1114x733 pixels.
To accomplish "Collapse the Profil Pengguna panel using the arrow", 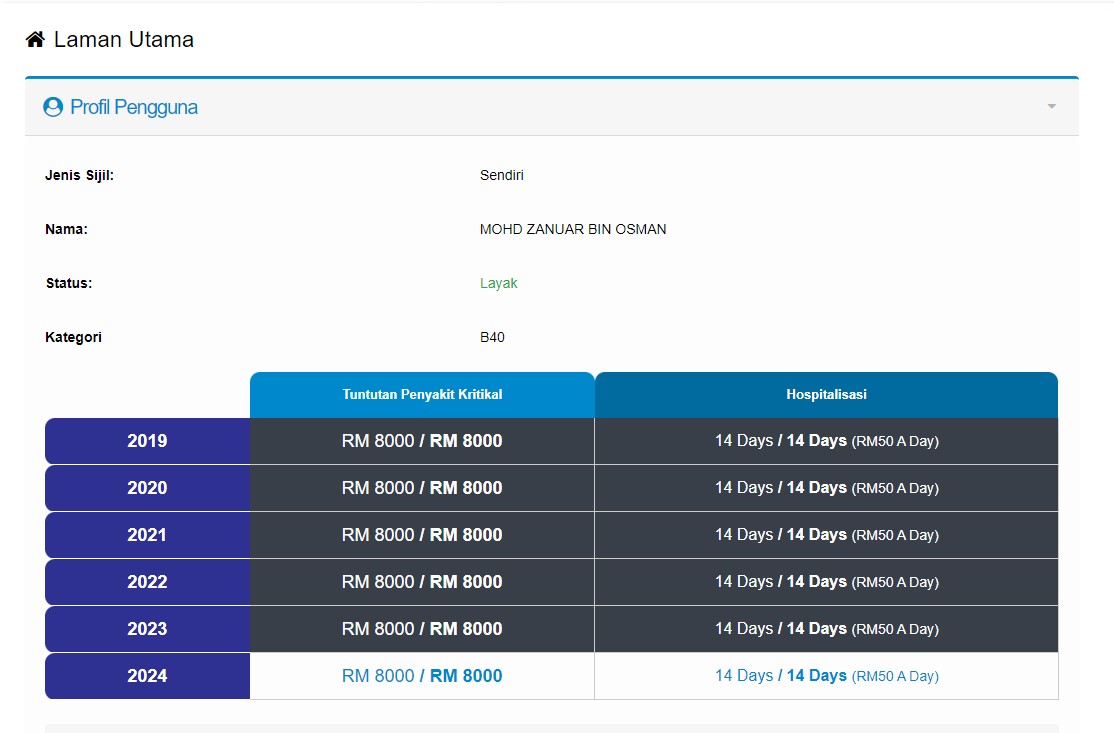I will coord(1051,107).
